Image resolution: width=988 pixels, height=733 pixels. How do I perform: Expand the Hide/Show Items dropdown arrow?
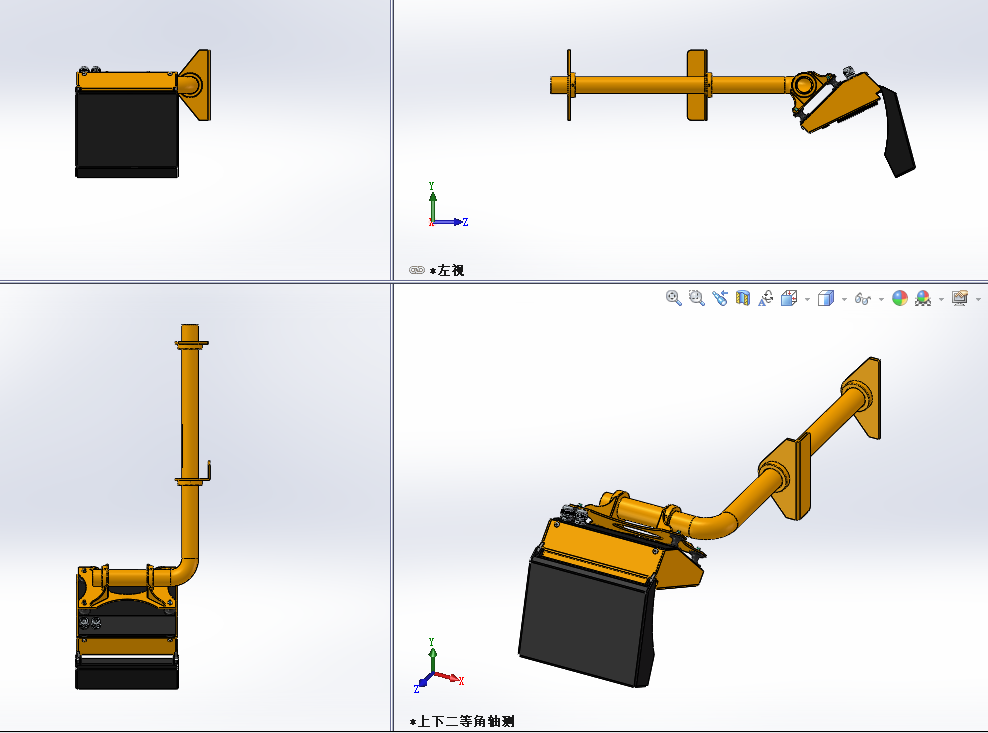coord(881,299)
